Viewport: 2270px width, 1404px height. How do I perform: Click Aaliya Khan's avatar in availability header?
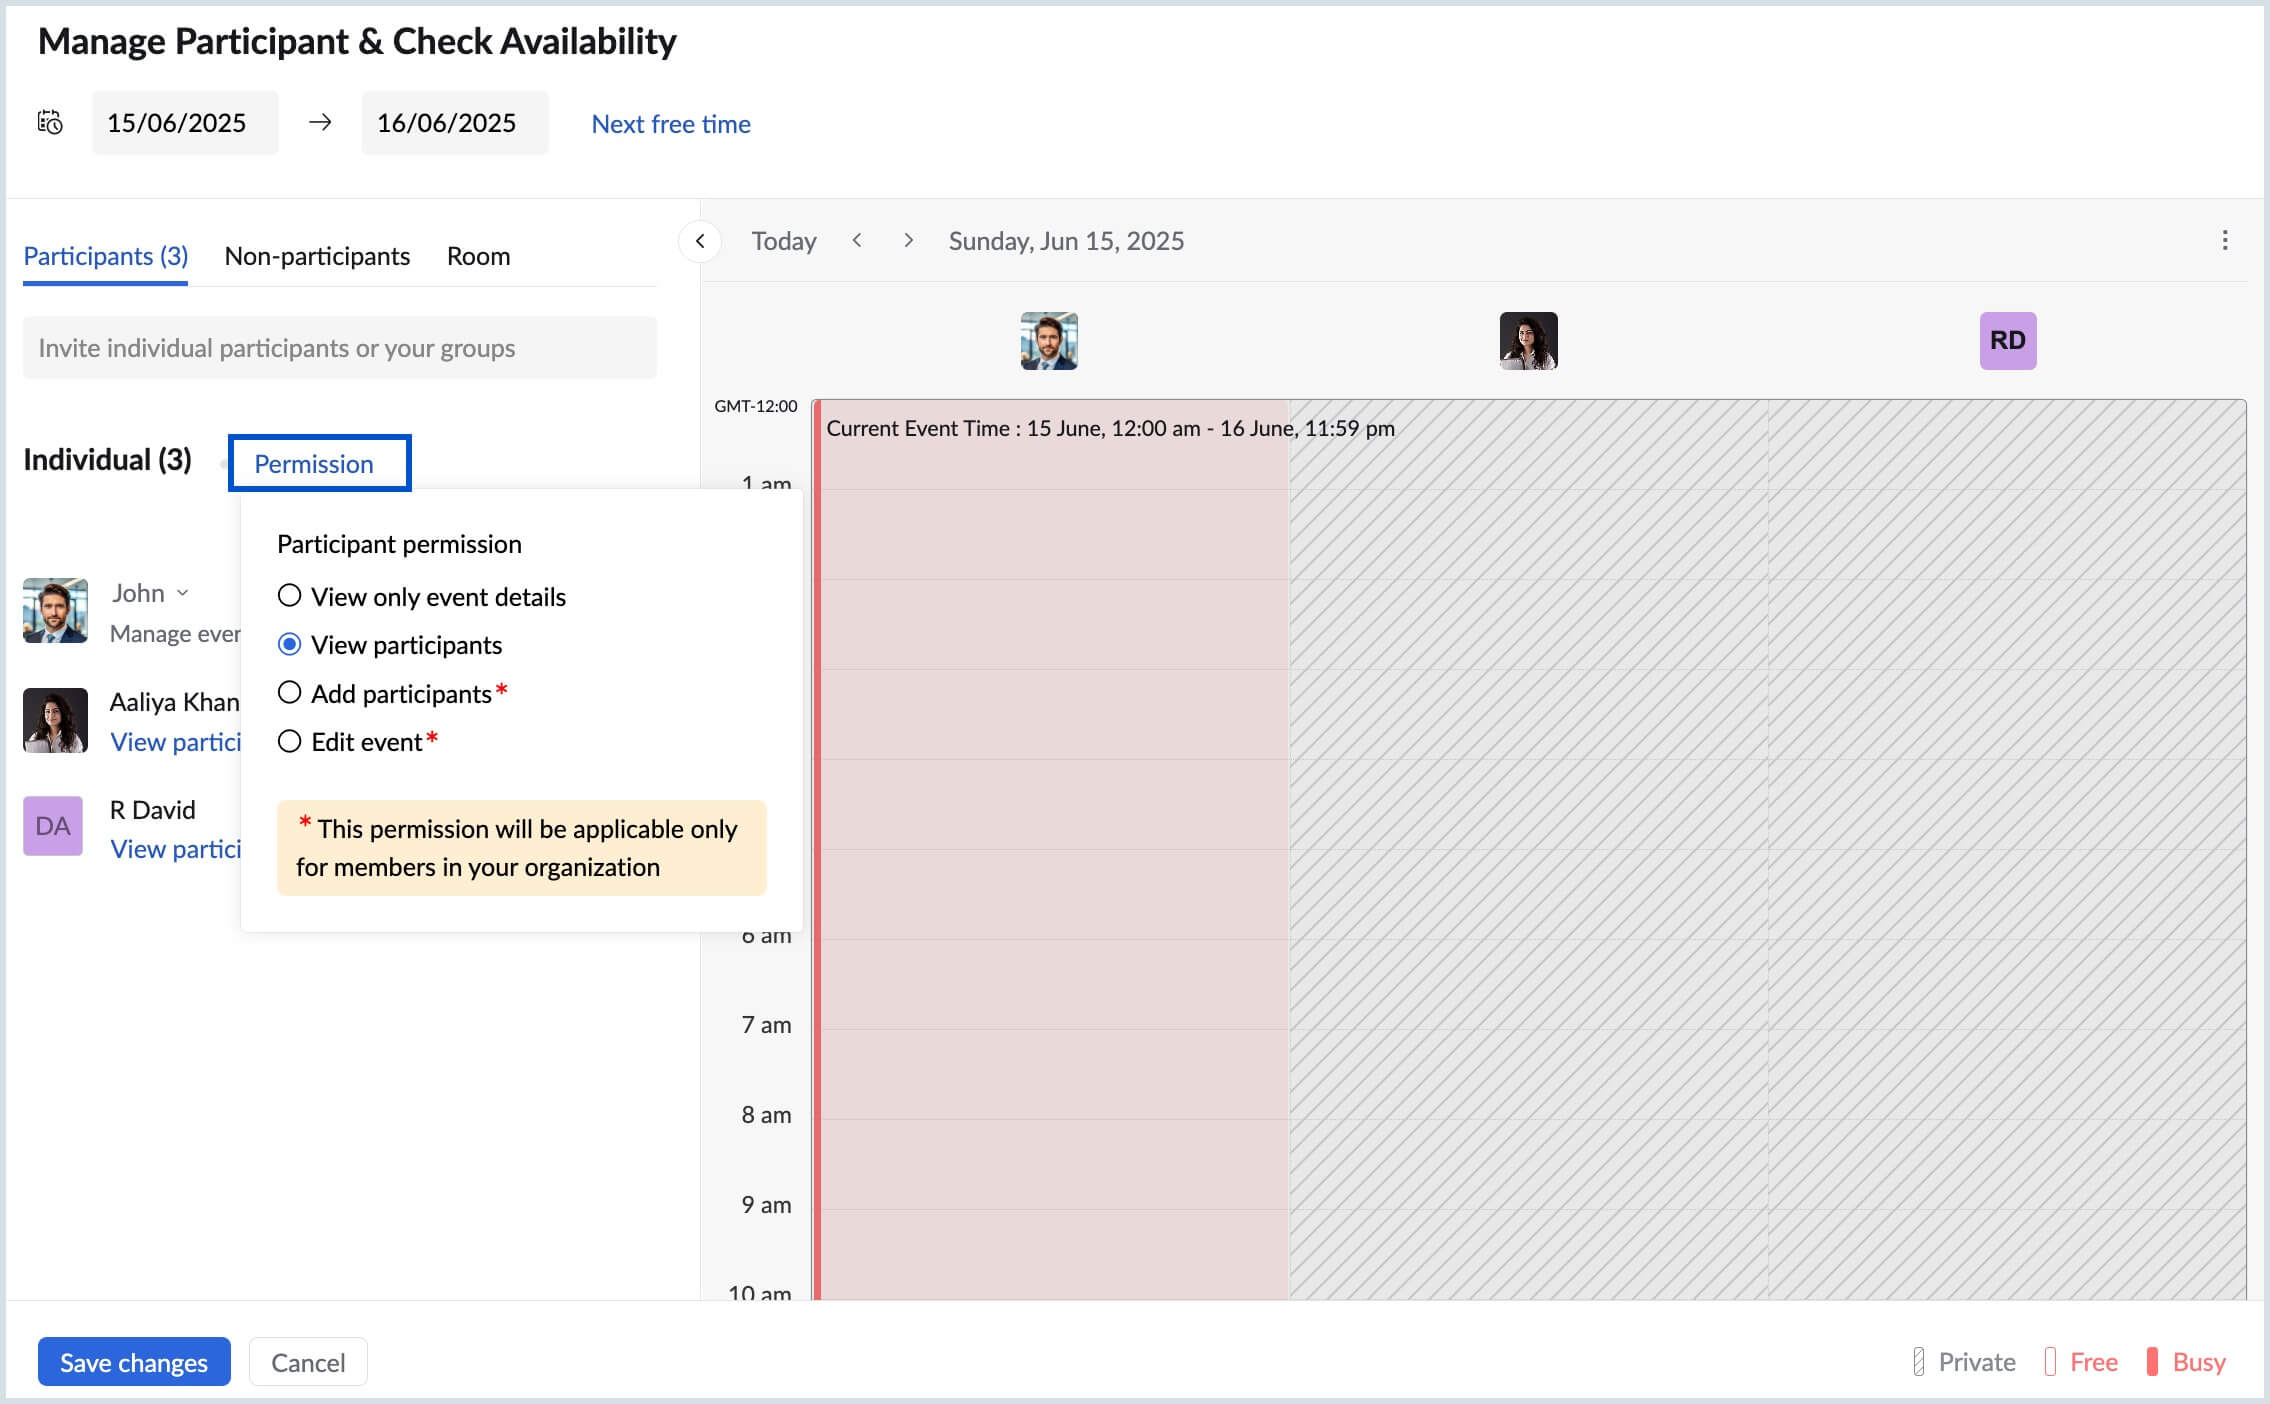coord(1527,341)
